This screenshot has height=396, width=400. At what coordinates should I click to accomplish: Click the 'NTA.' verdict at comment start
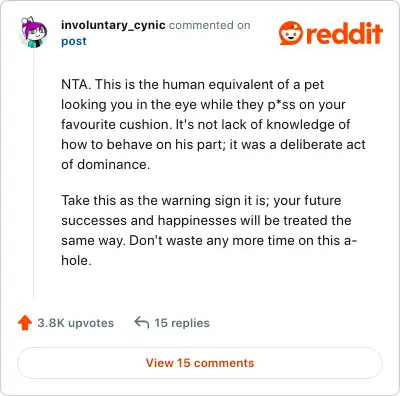[76, 84]
